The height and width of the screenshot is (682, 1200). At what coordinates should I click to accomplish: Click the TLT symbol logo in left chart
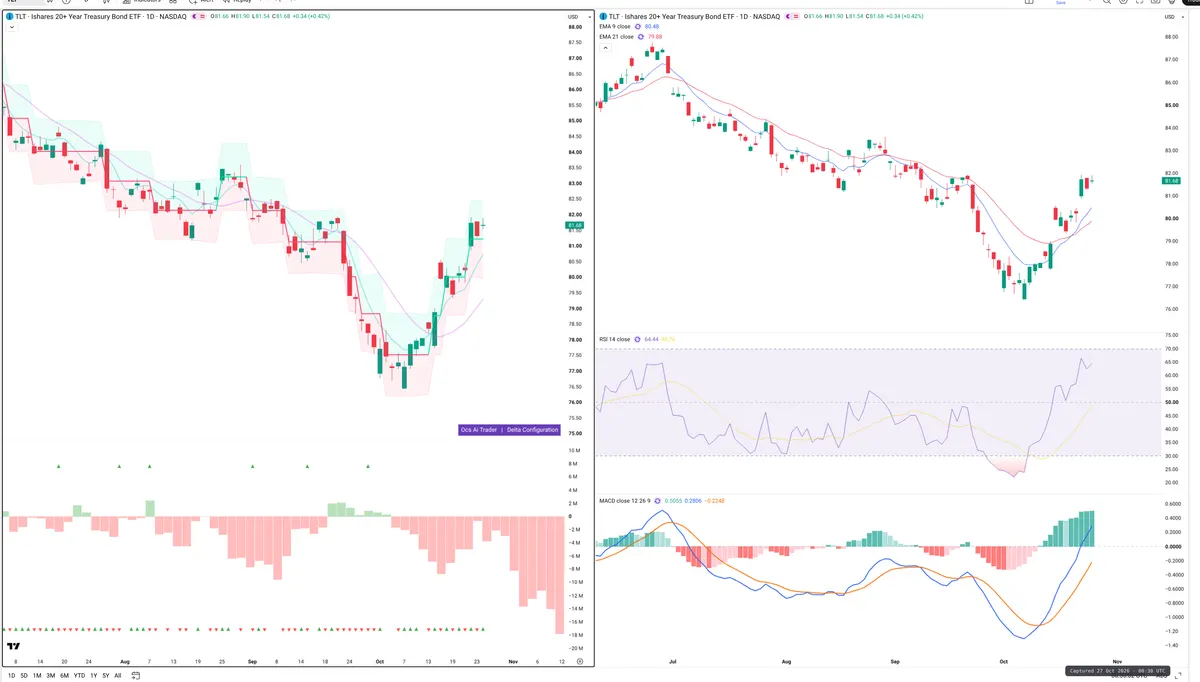pyautogui.click(x=9, y=16)
